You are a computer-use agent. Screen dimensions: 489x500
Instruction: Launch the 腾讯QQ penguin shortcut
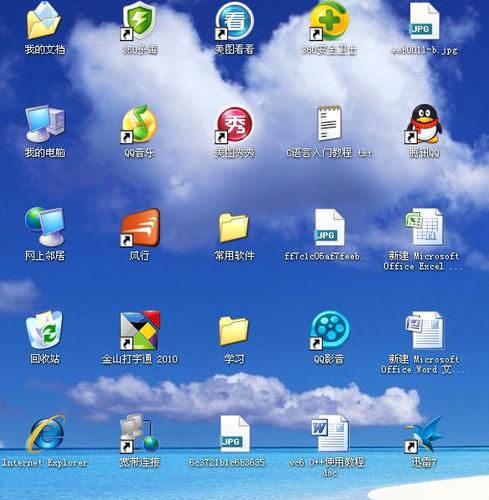pos(424,124)
